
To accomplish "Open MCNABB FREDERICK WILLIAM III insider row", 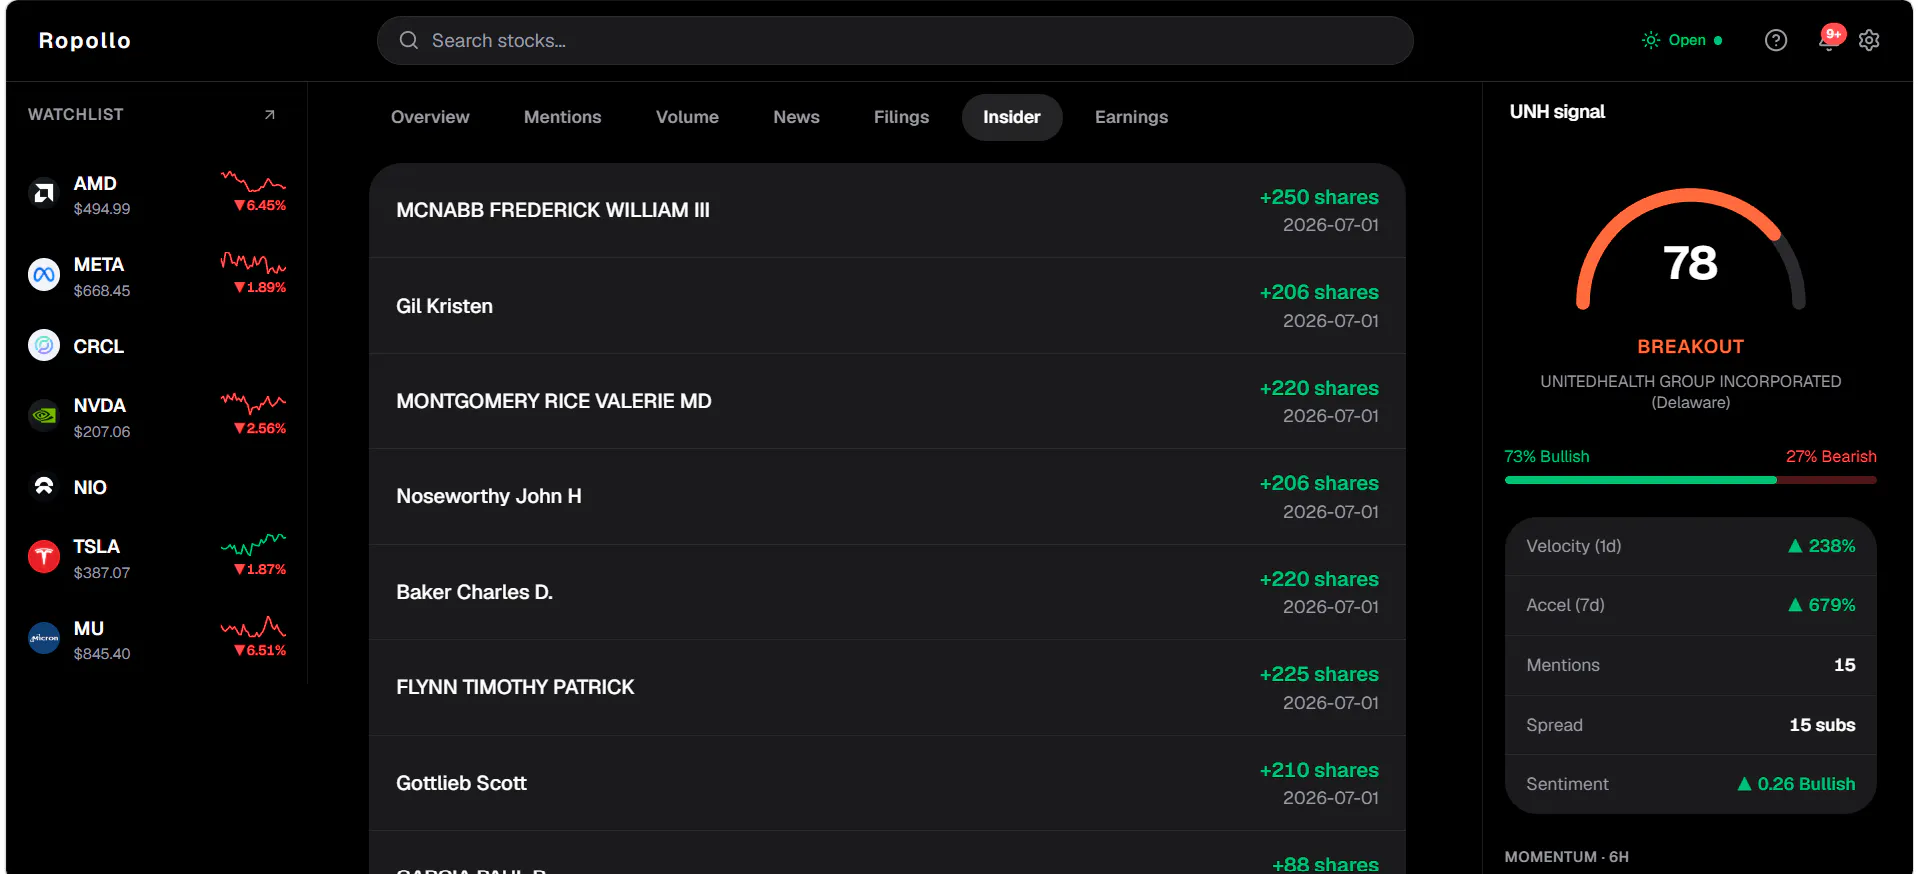I will (x=887, y=210).
